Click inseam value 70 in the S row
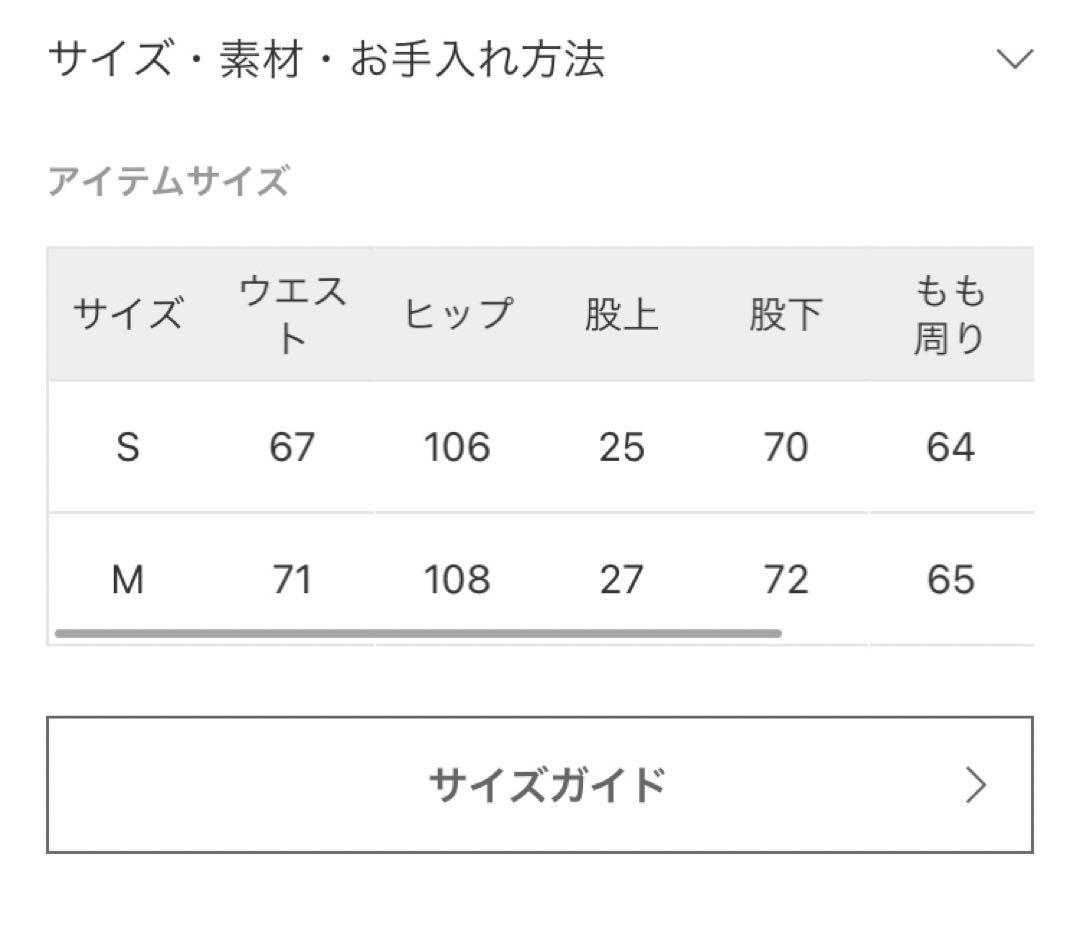The width and height of the screenshot is (1080, 926). point(787,447)
